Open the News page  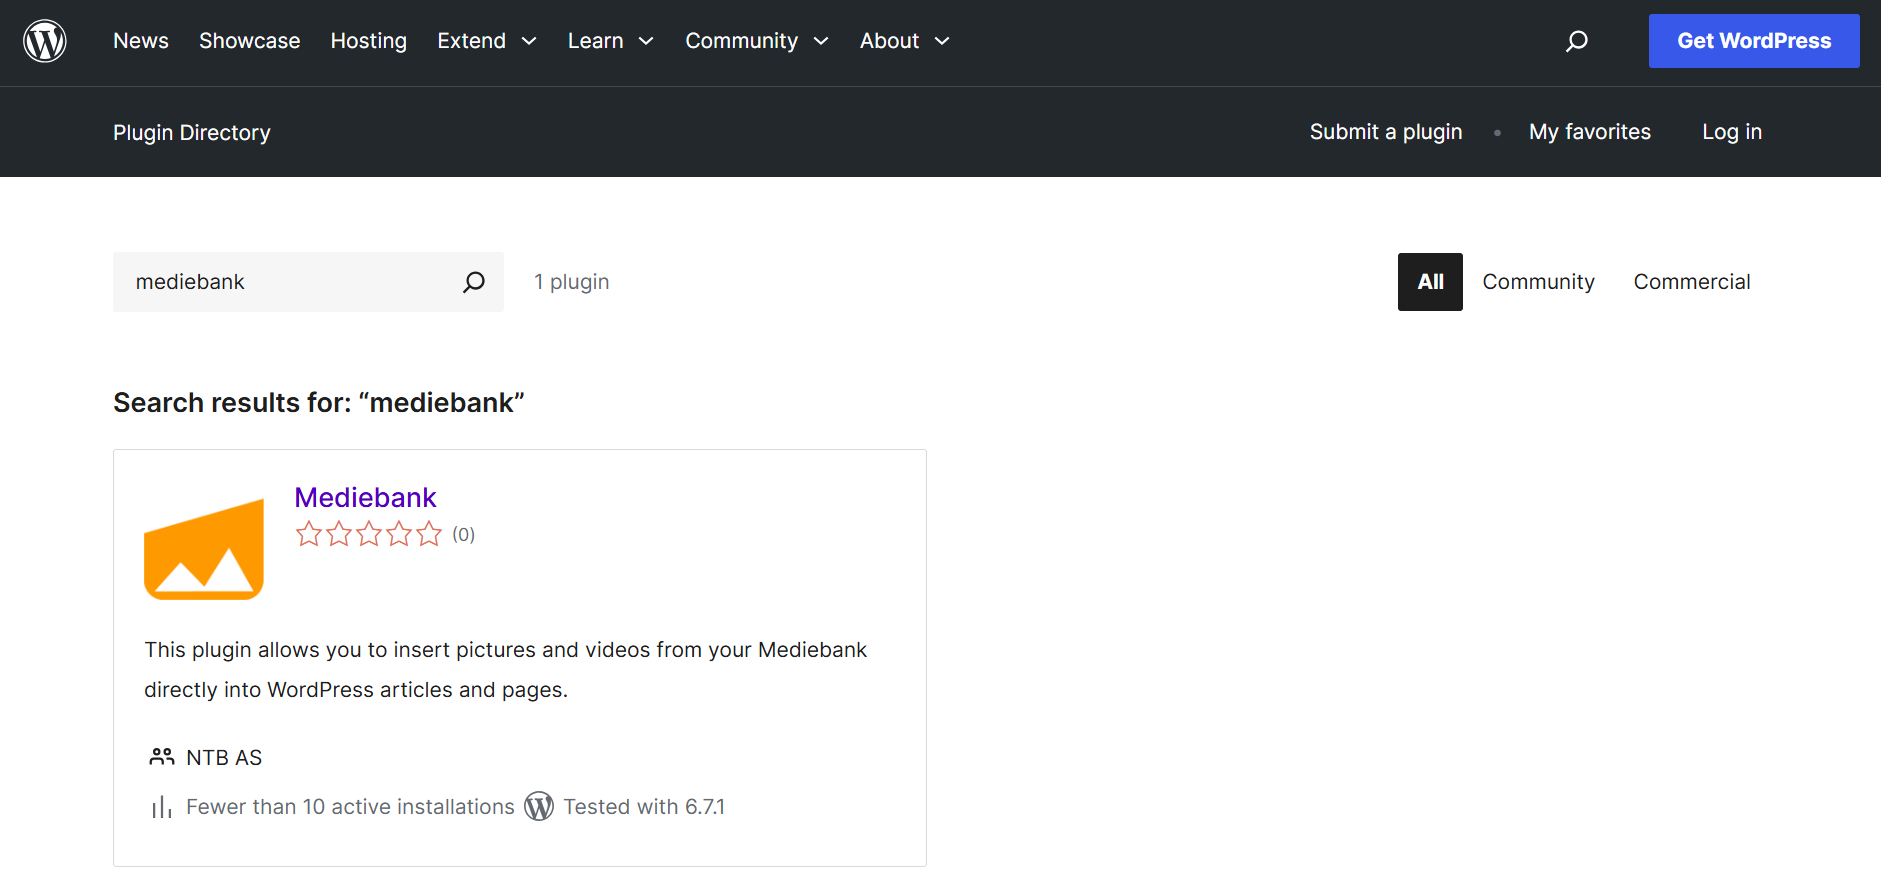pyautogui.click(x=141, y=41)
